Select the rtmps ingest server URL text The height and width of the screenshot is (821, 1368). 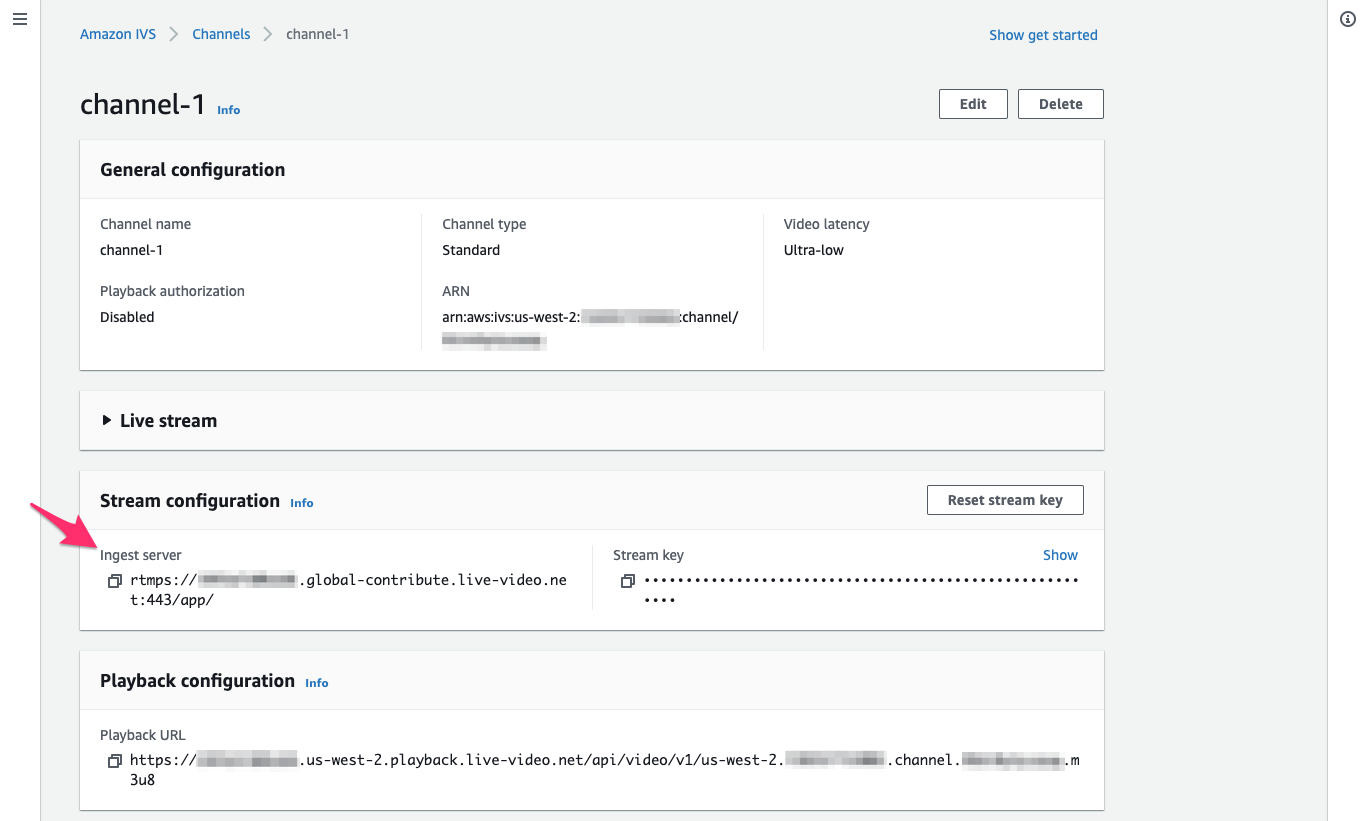tap(348, 590)
